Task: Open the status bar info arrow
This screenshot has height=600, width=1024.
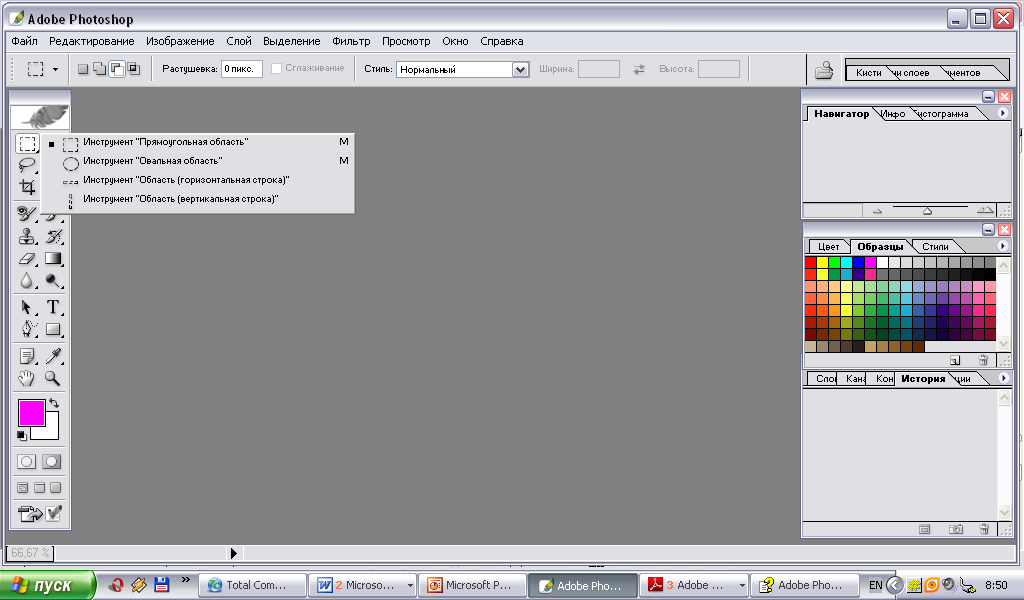Action: click(234, 554)
